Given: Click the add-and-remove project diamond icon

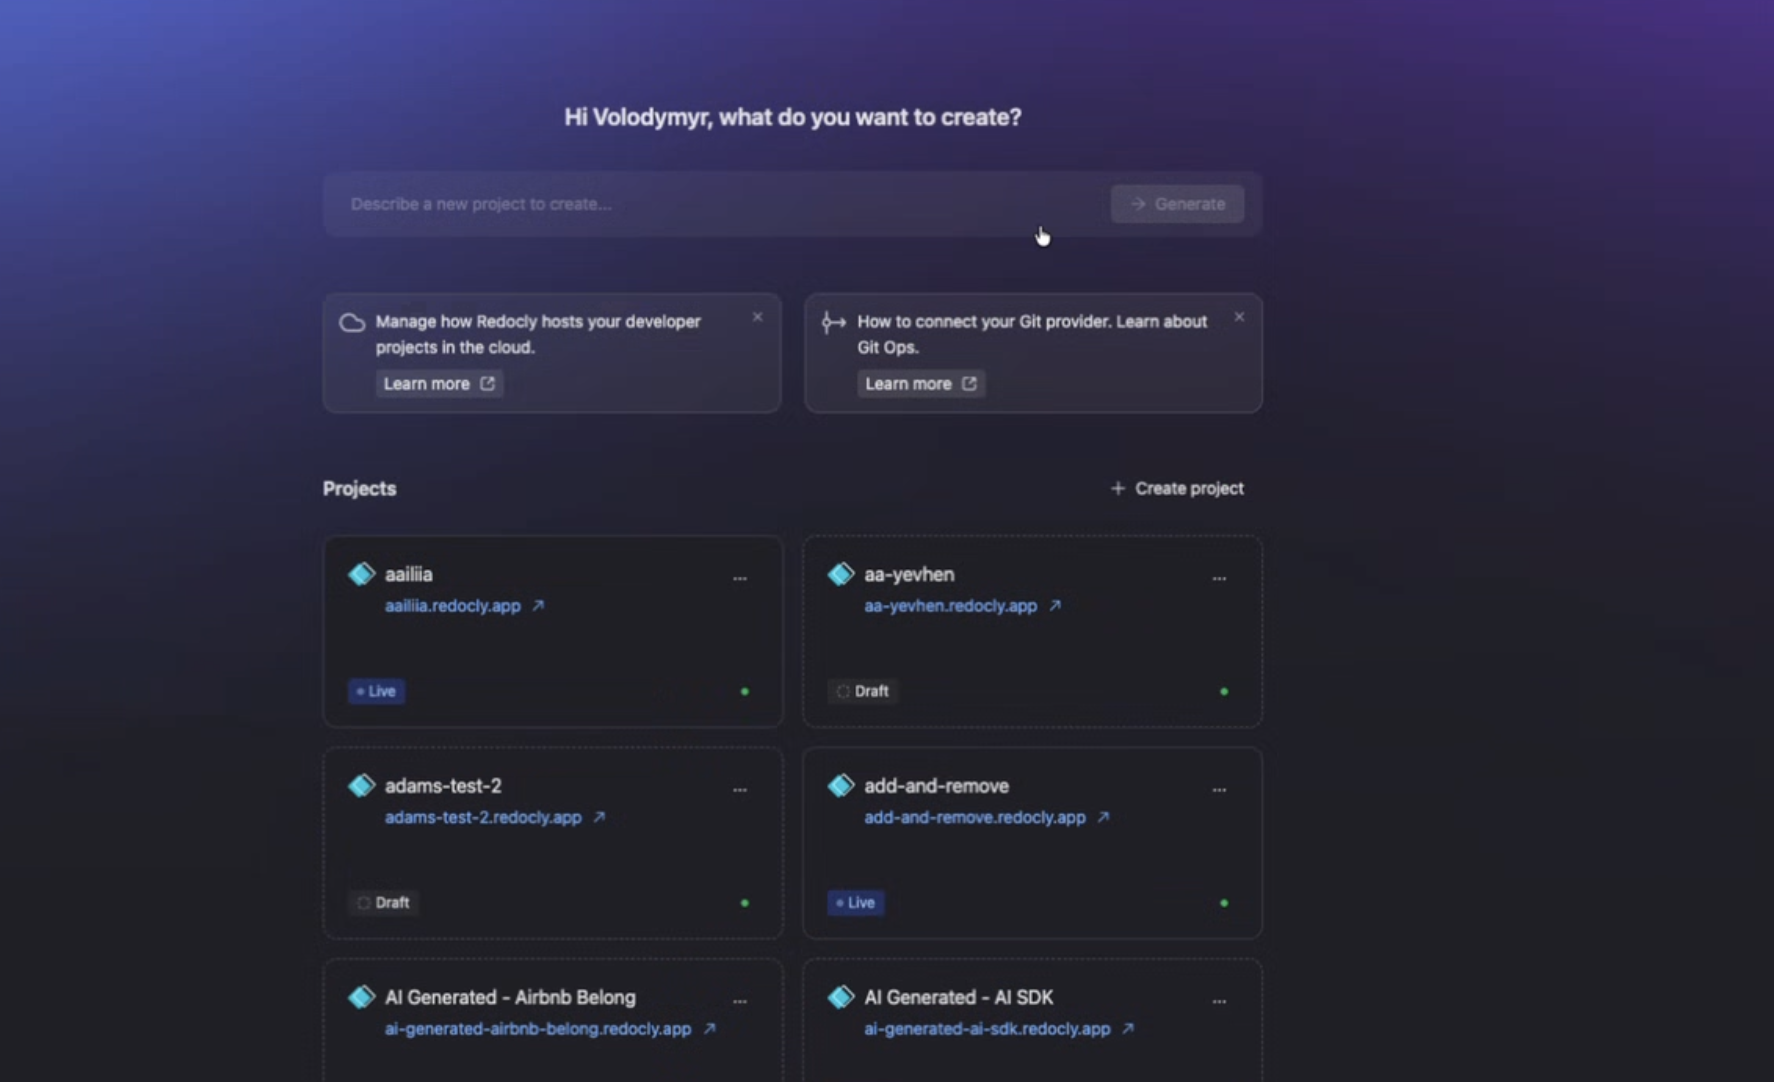Looking at the screenshot, I should pyautogui.click(x=841, y=785).
